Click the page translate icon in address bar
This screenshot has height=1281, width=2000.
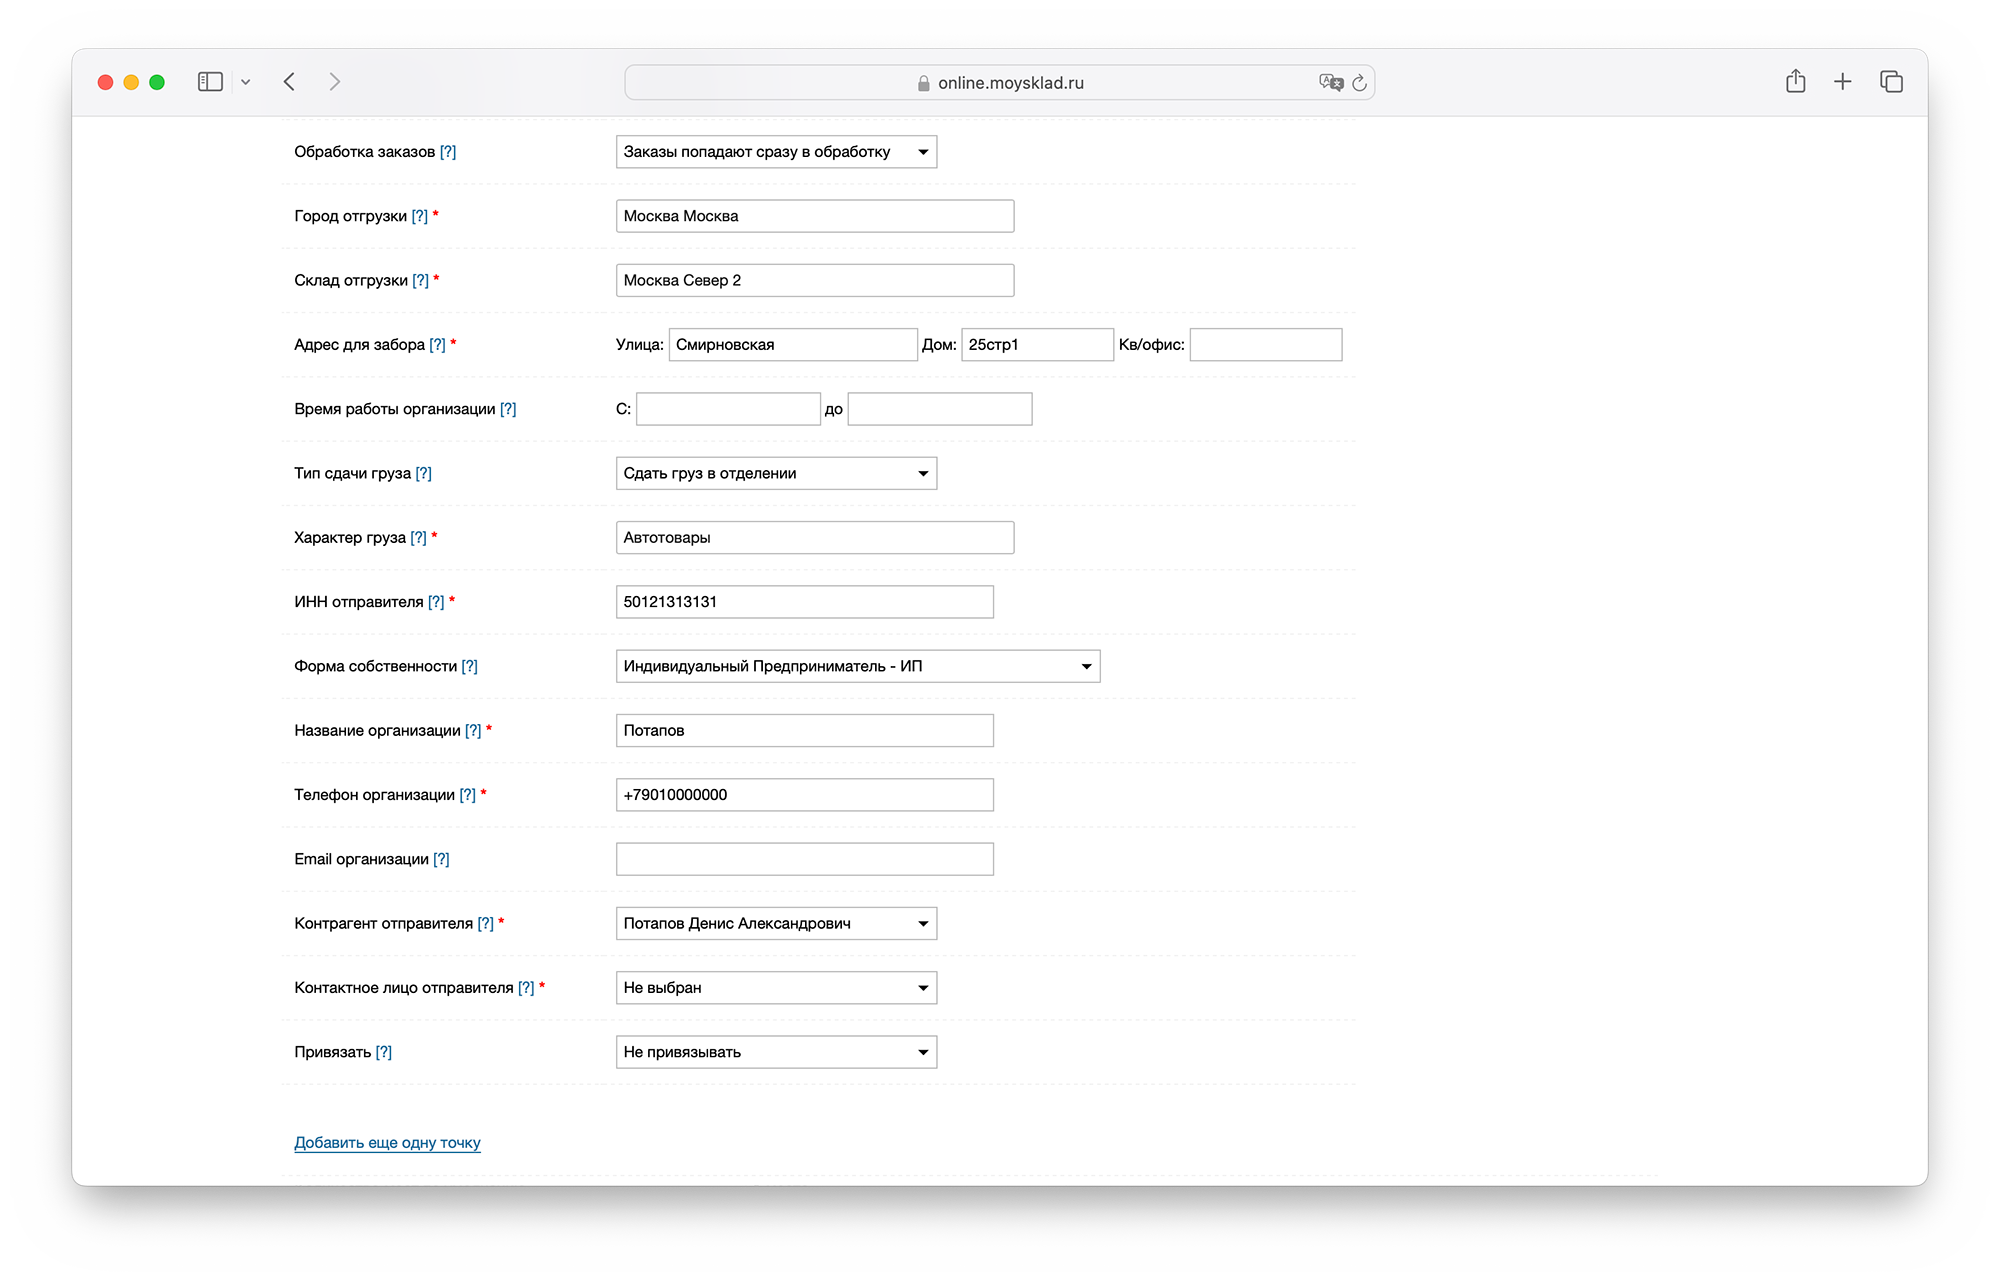(1330, 83)
